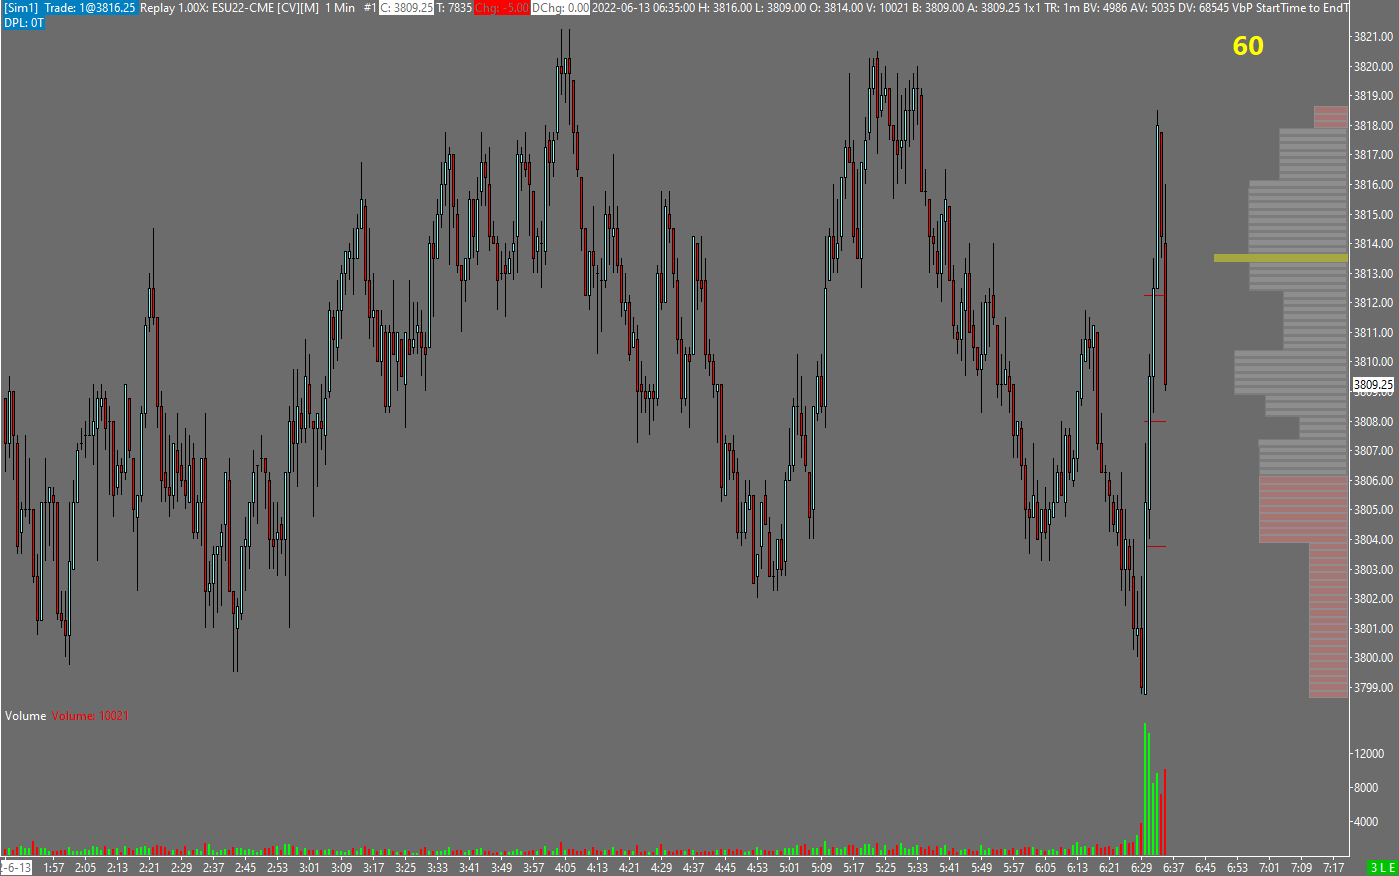Click the 'Replay 1.00X: ESU22-CME' symbol text
The image size is (1399, 876).
(x=204, y=8)
